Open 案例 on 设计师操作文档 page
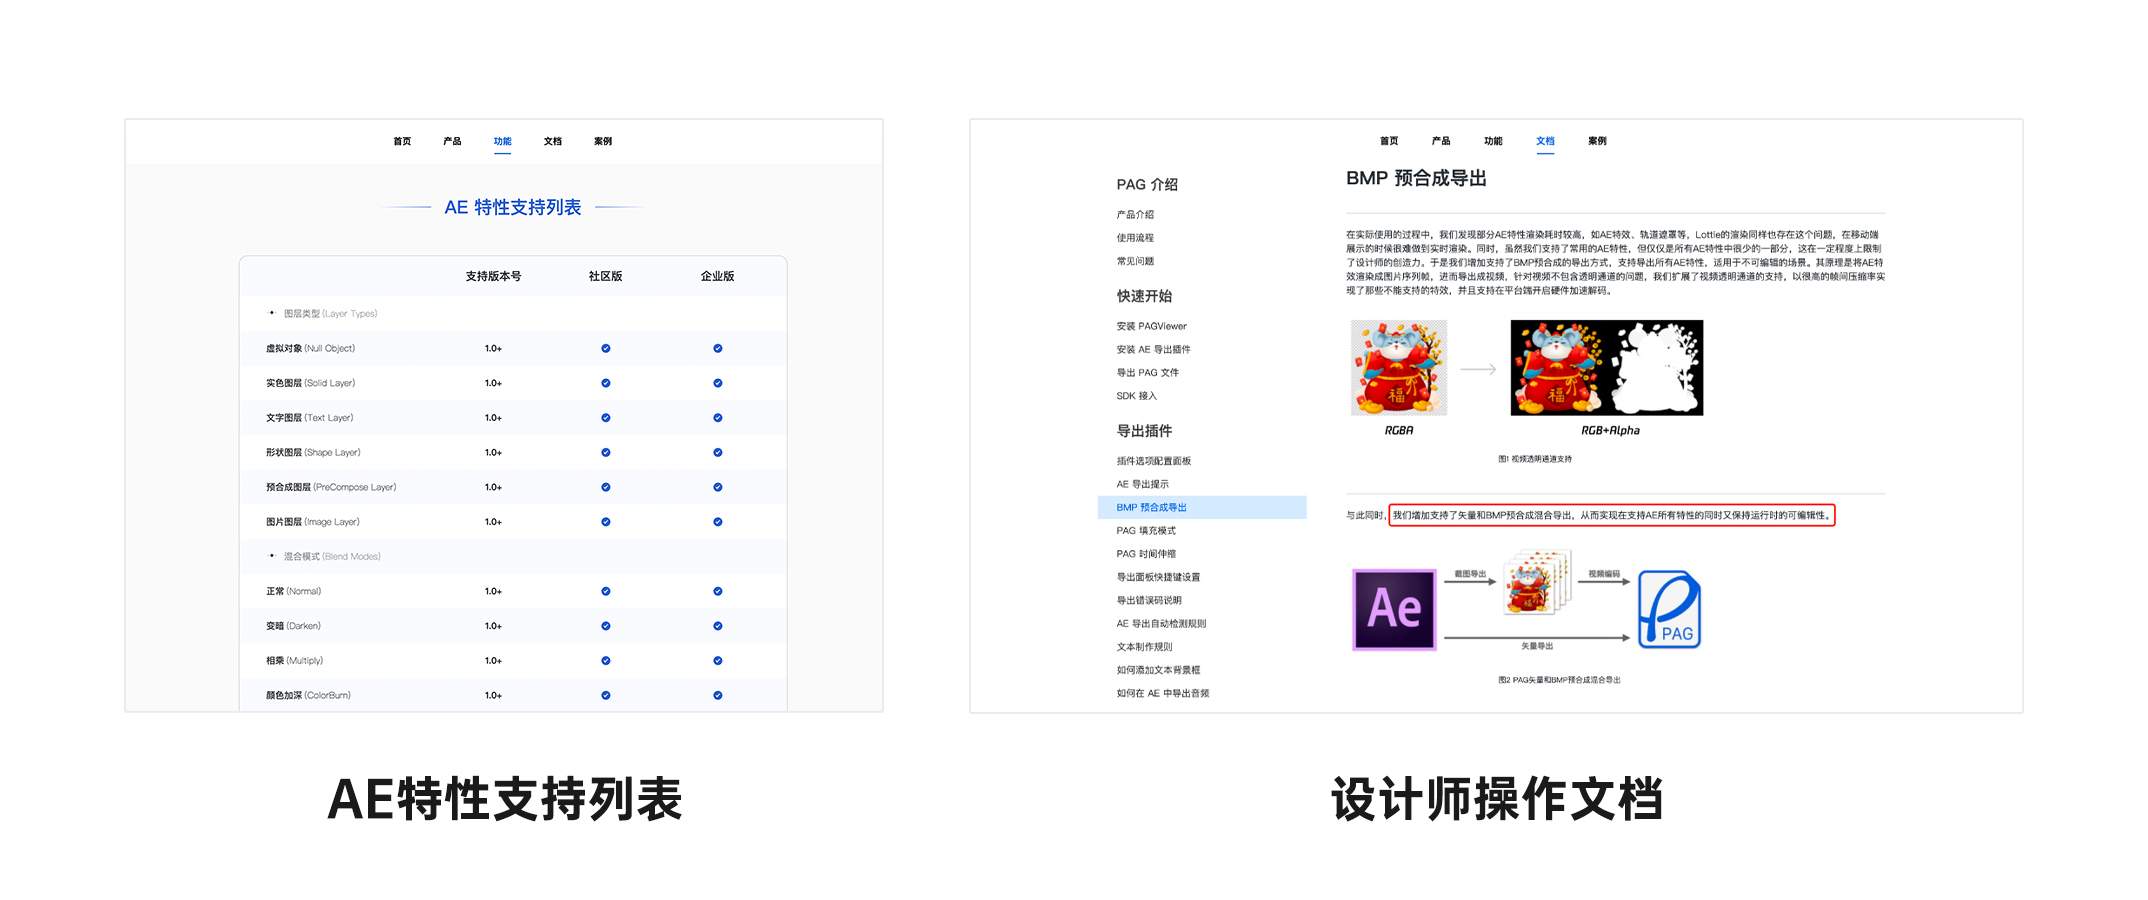The height and width of the screenshot is (900, 2148). pyautogui.click(x=1597, y=141)
